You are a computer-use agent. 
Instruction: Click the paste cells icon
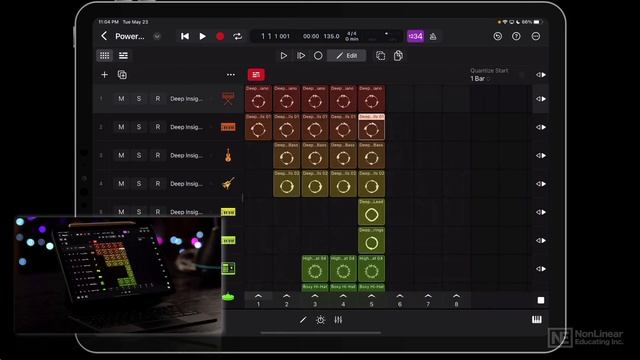[x=398, y=56]
